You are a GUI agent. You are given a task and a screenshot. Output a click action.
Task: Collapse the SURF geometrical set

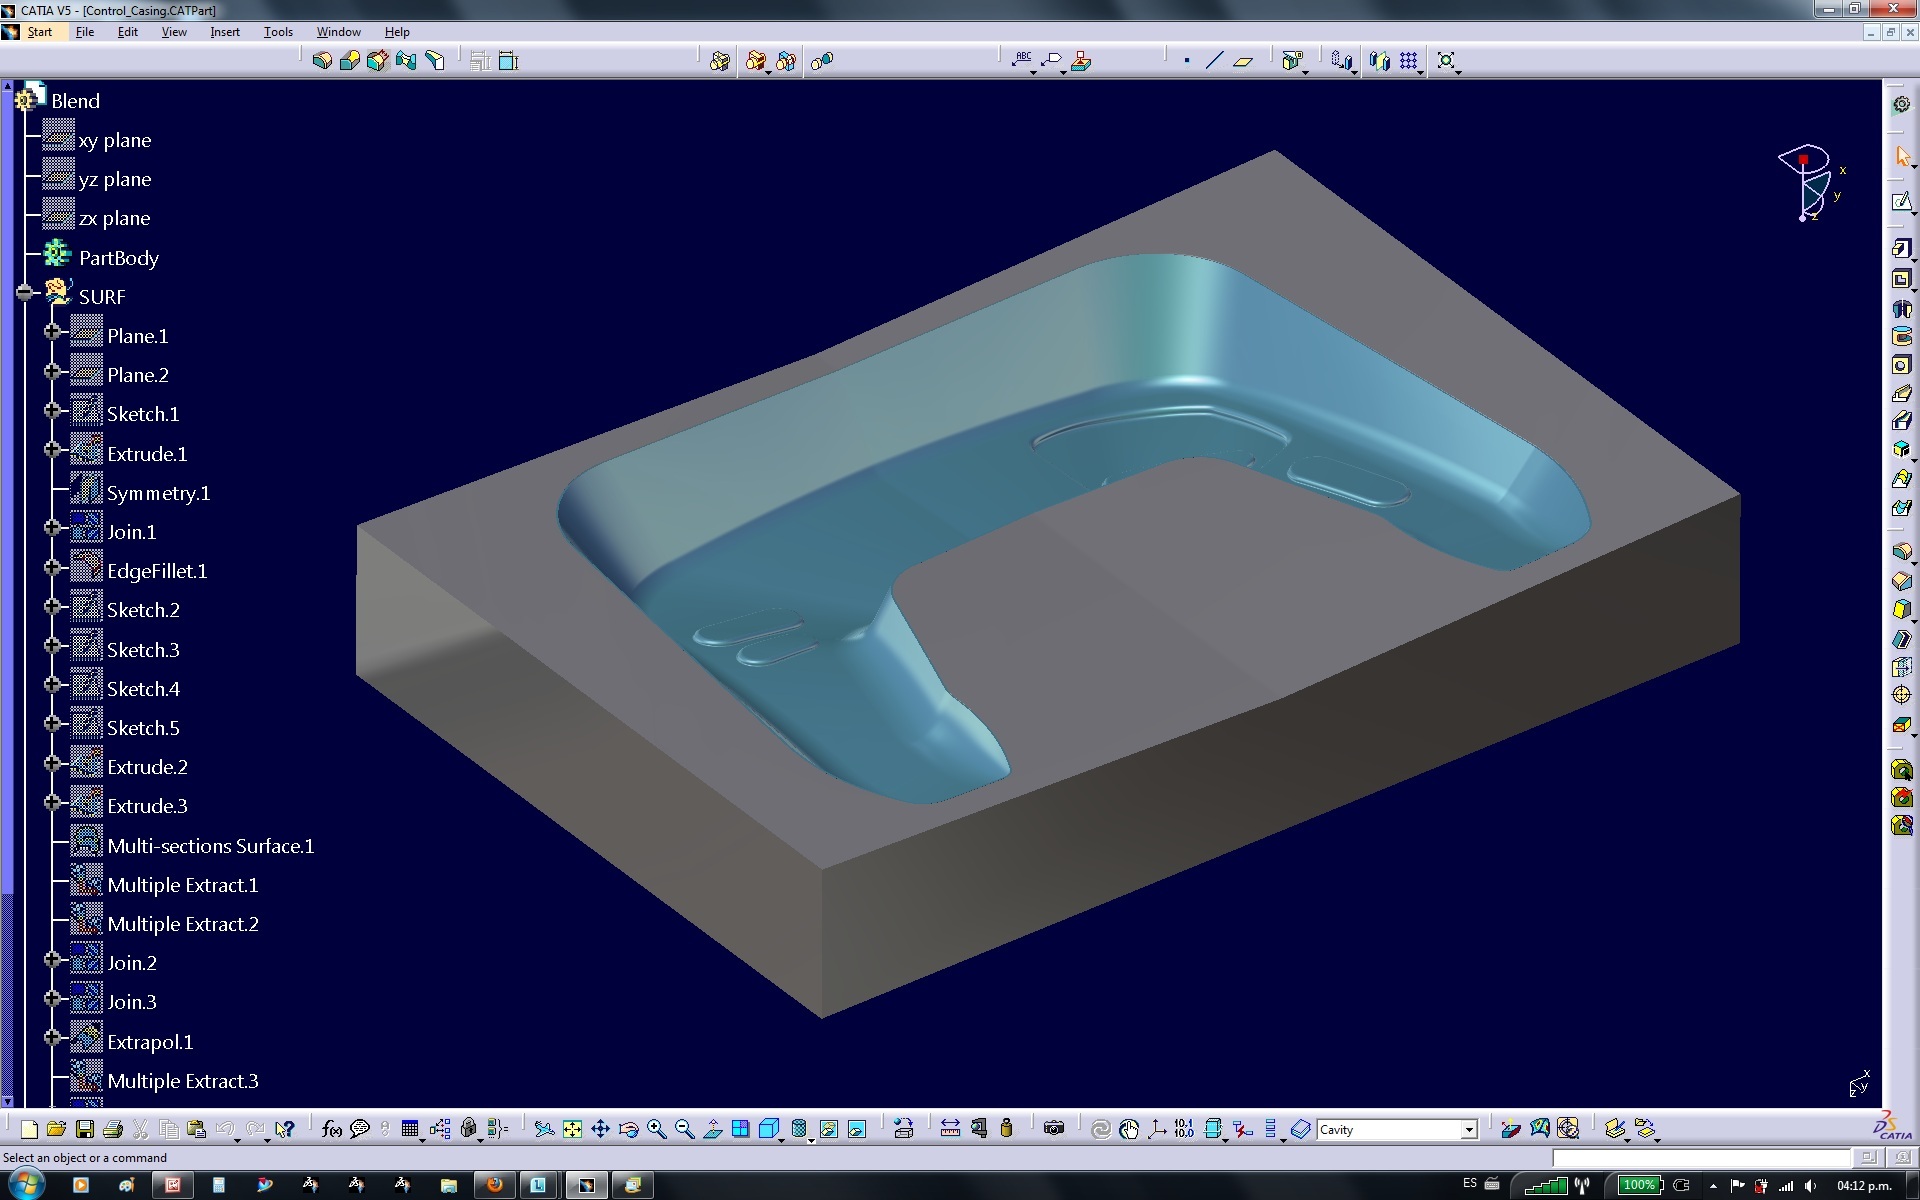click(25, 293)
